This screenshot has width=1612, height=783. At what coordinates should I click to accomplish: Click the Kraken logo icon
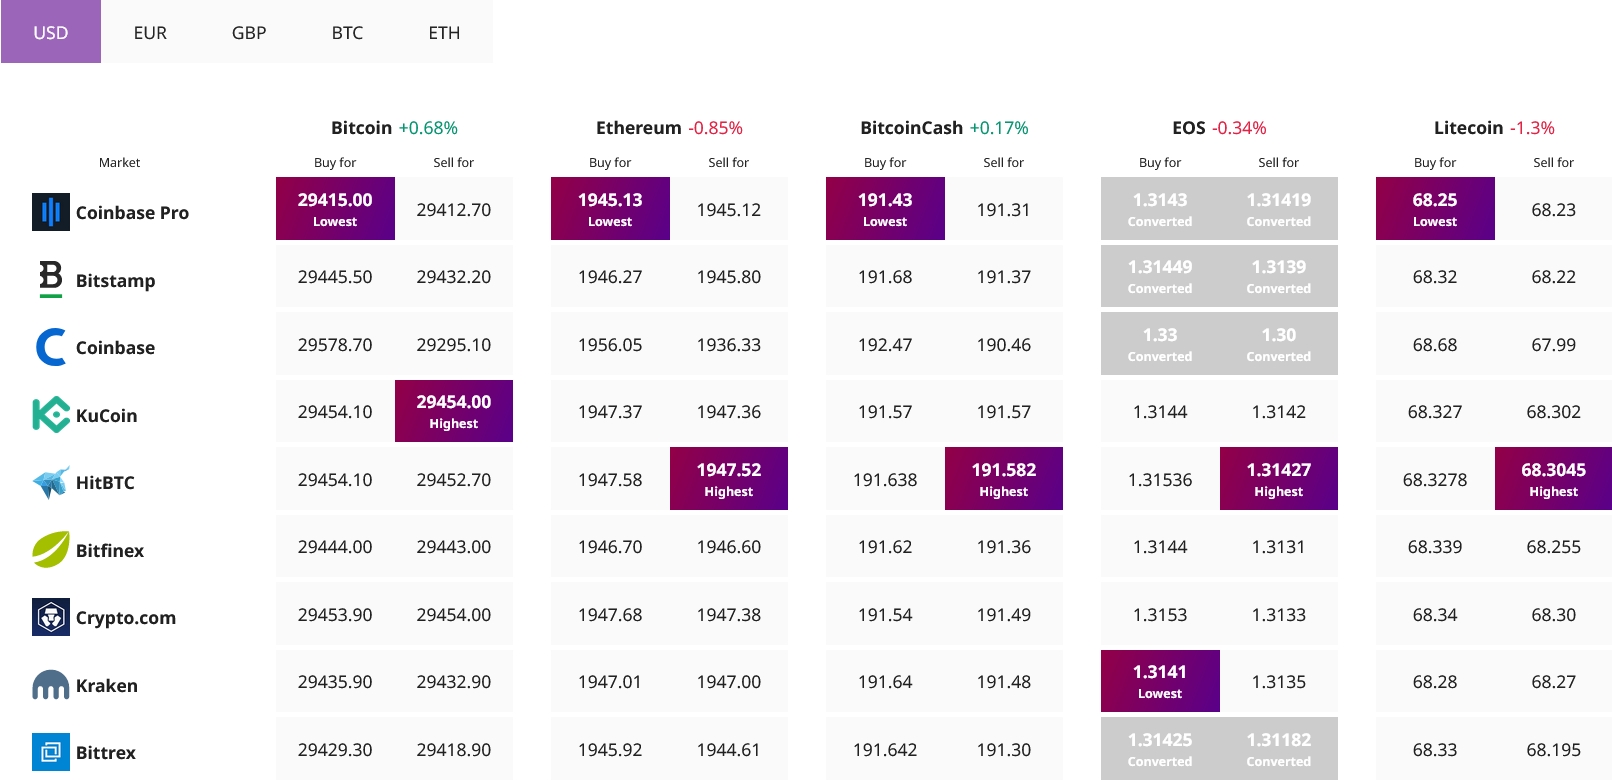point(51,685)
